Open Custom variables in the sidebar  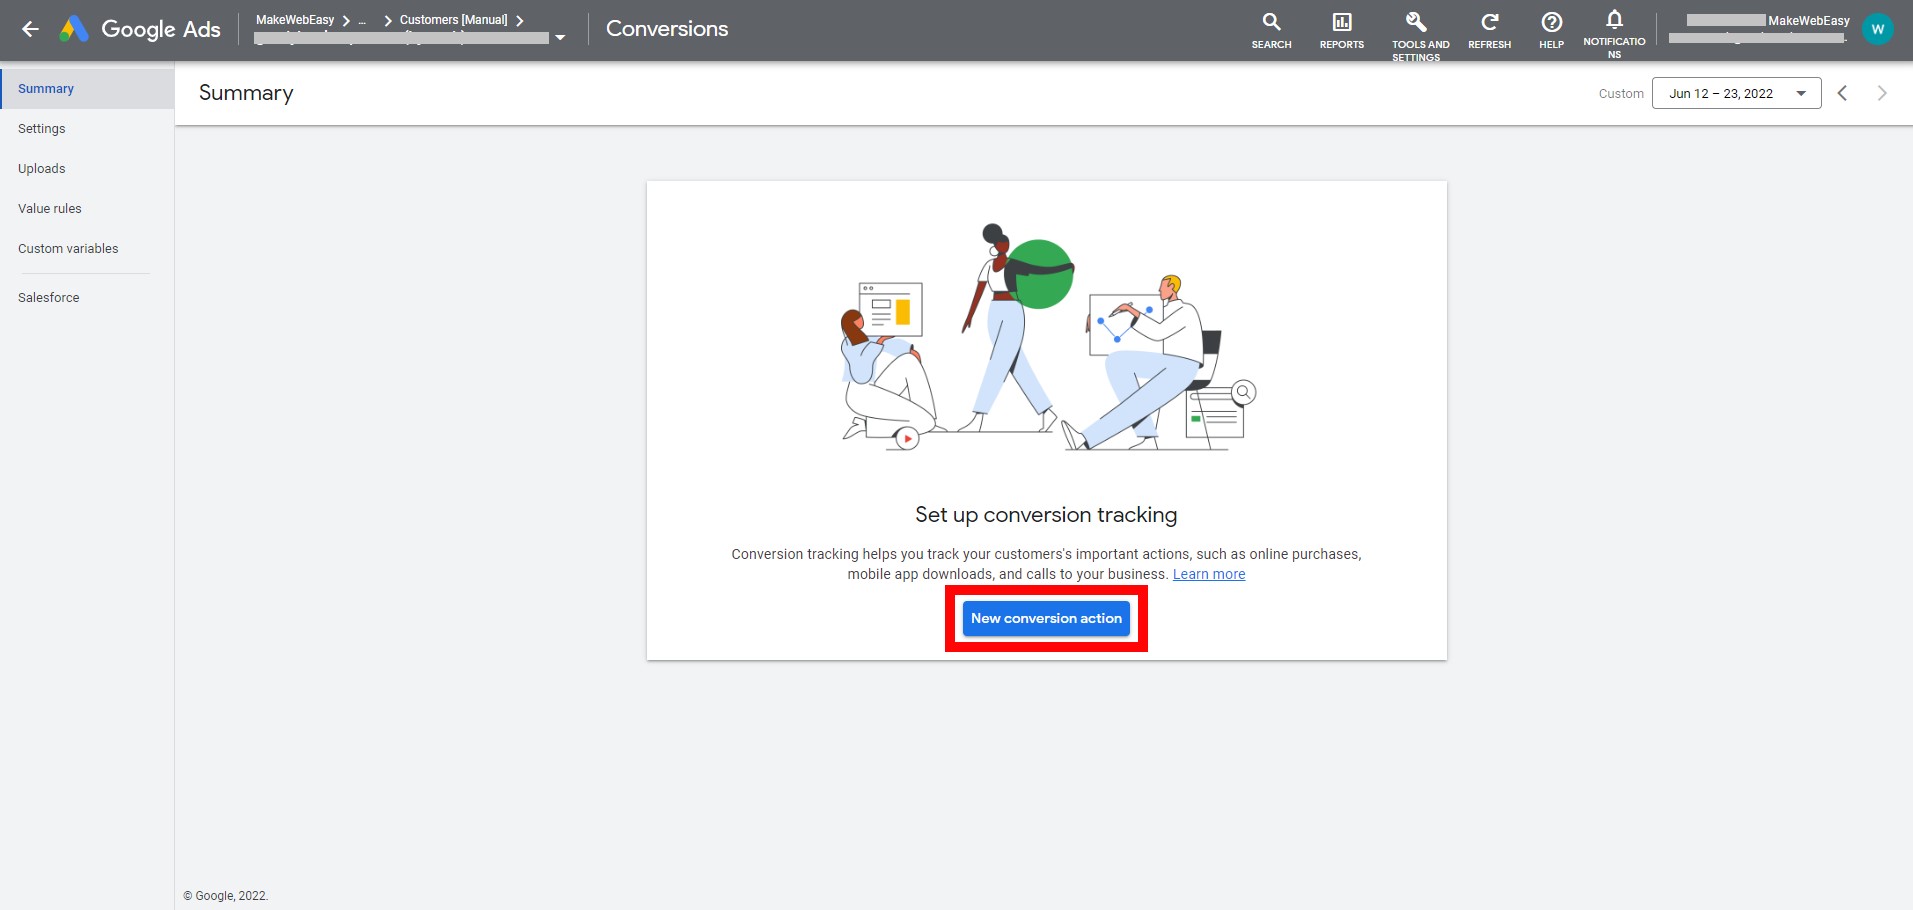(68, 248)
